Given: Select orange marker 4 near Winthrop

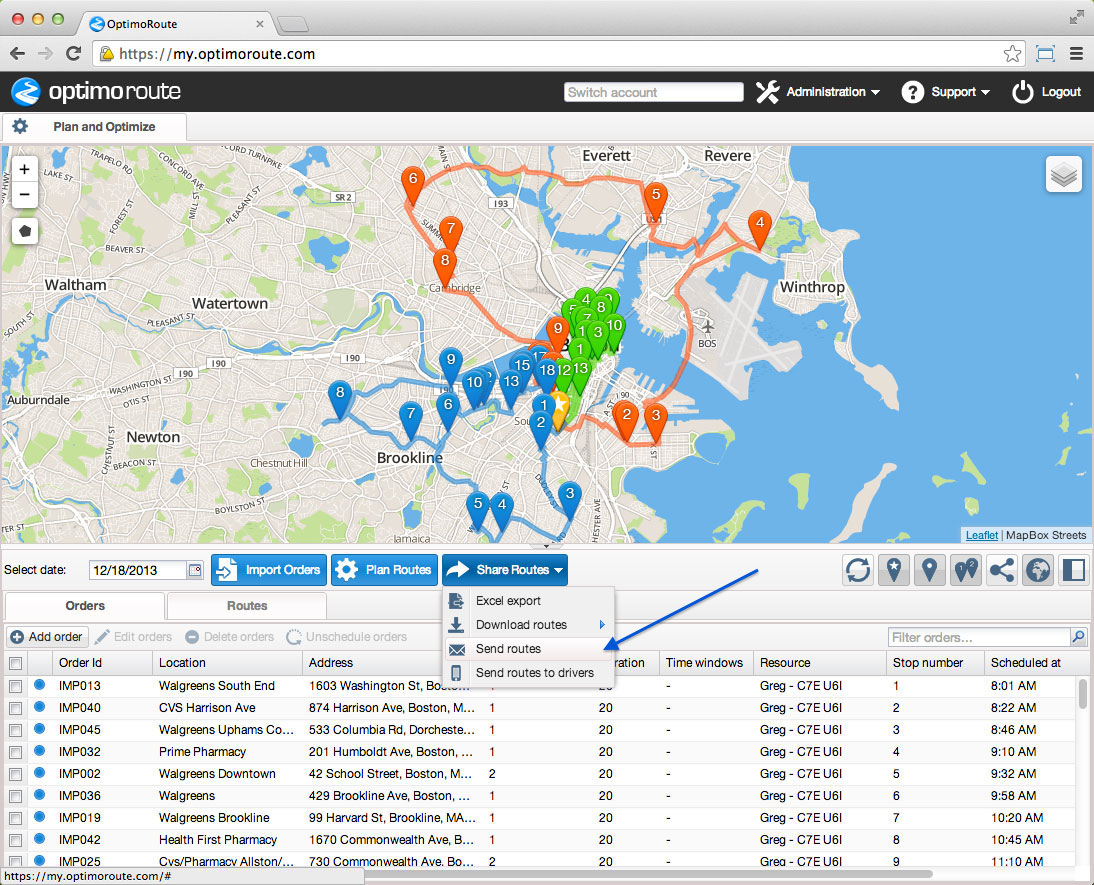Looking at the screenshot, I should 760,228.
